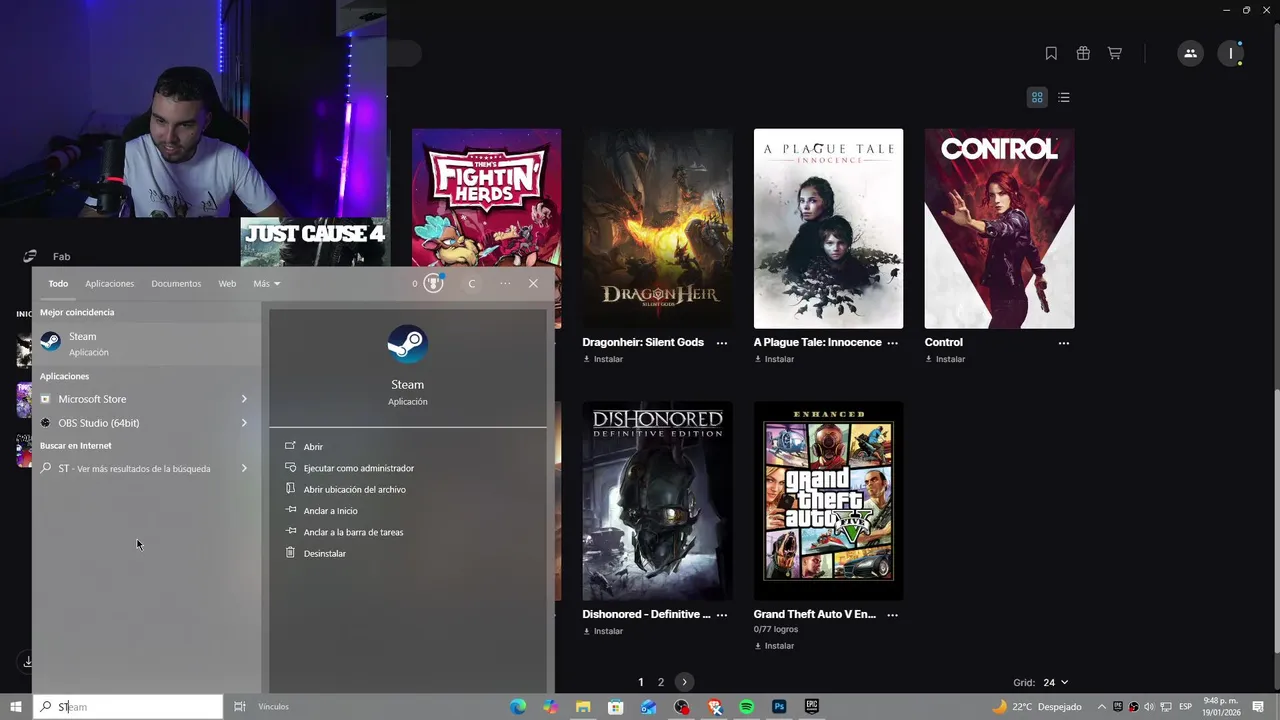
Task: Click the next page arrow in pagination
Action: tap(684, 682)
